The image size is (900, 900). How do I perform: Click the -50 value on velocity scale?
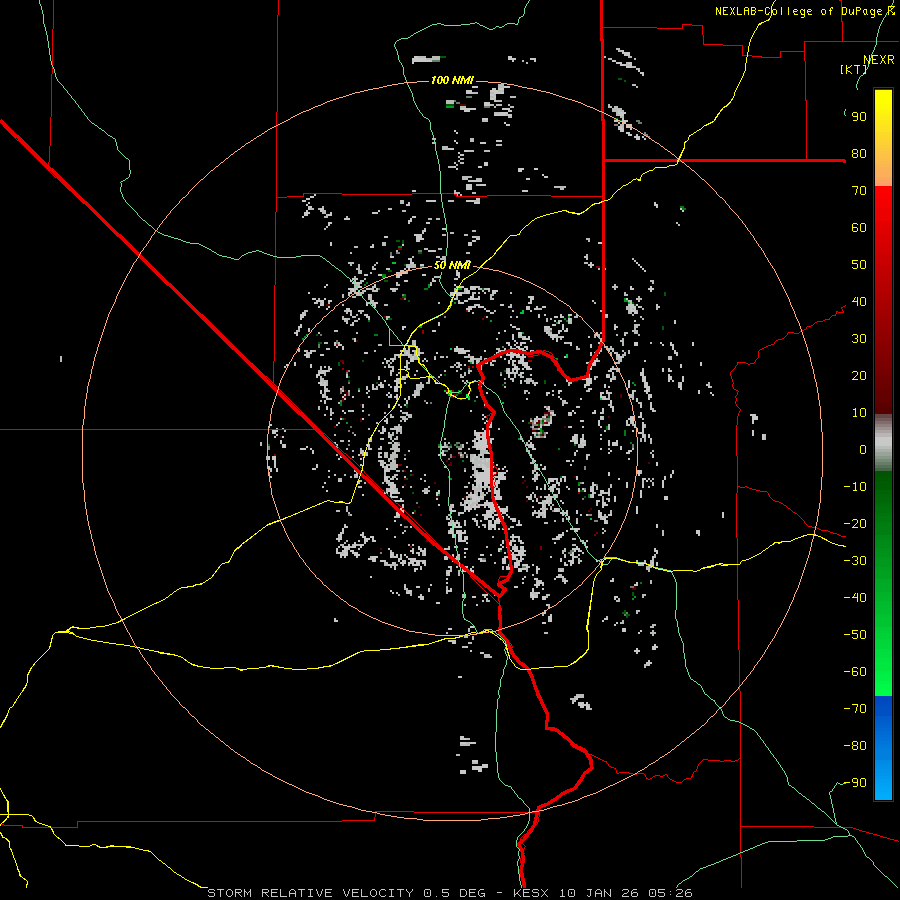click(x=855, y=635)
